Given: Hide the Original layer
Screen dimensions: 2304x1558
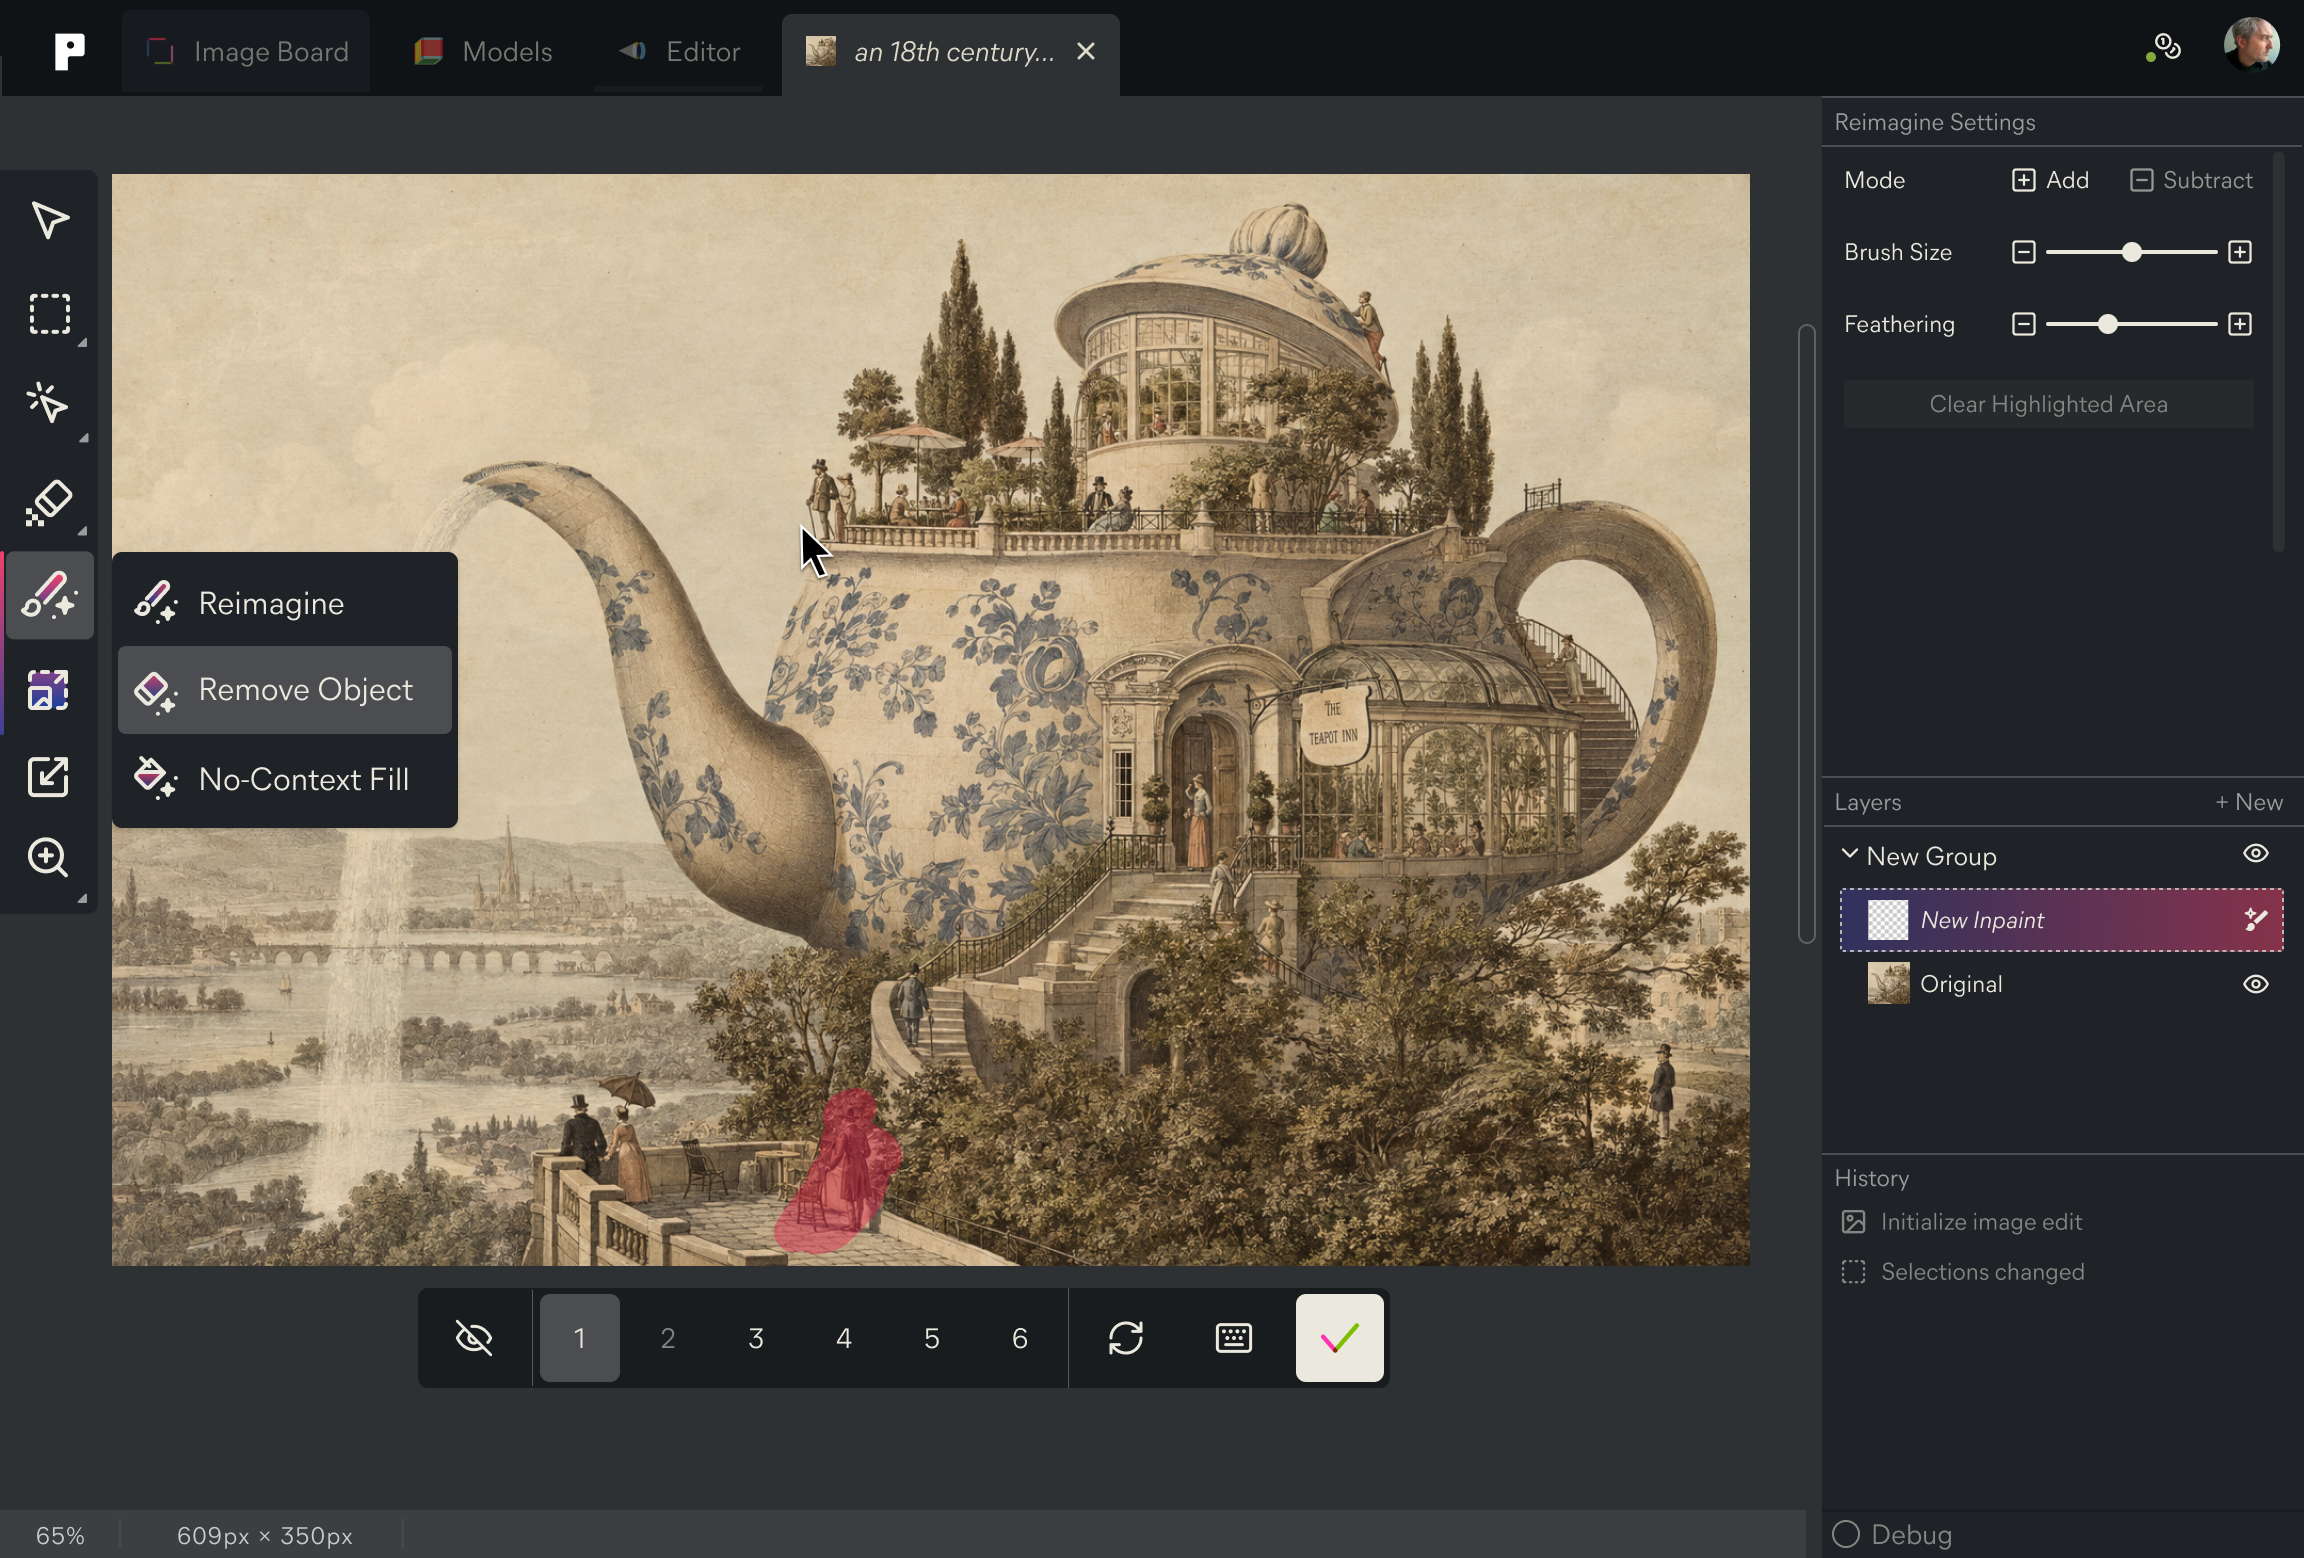Looking at the screenshot, I should 2255,984.
